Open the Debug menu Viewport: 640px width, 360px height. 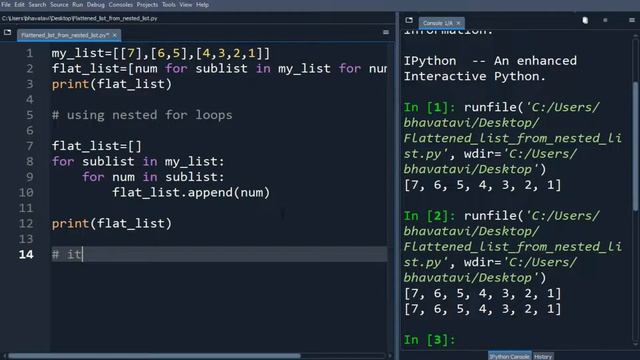(96, 4)
